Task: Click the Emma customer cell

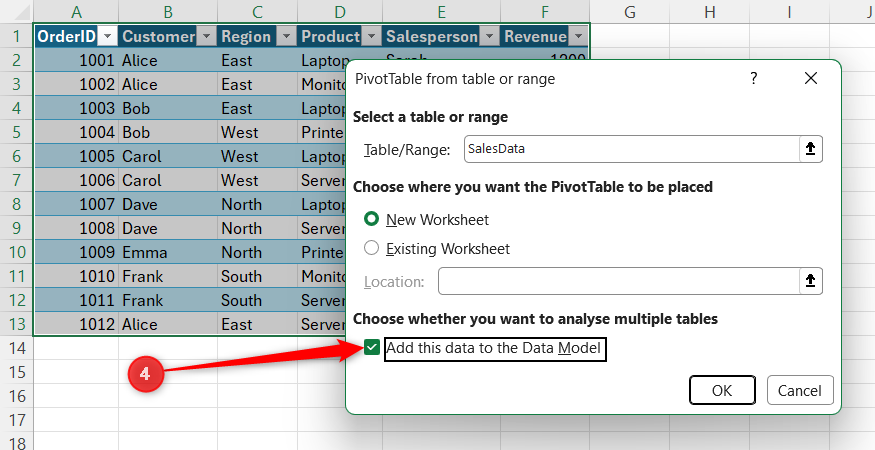Action: [168, 252]
